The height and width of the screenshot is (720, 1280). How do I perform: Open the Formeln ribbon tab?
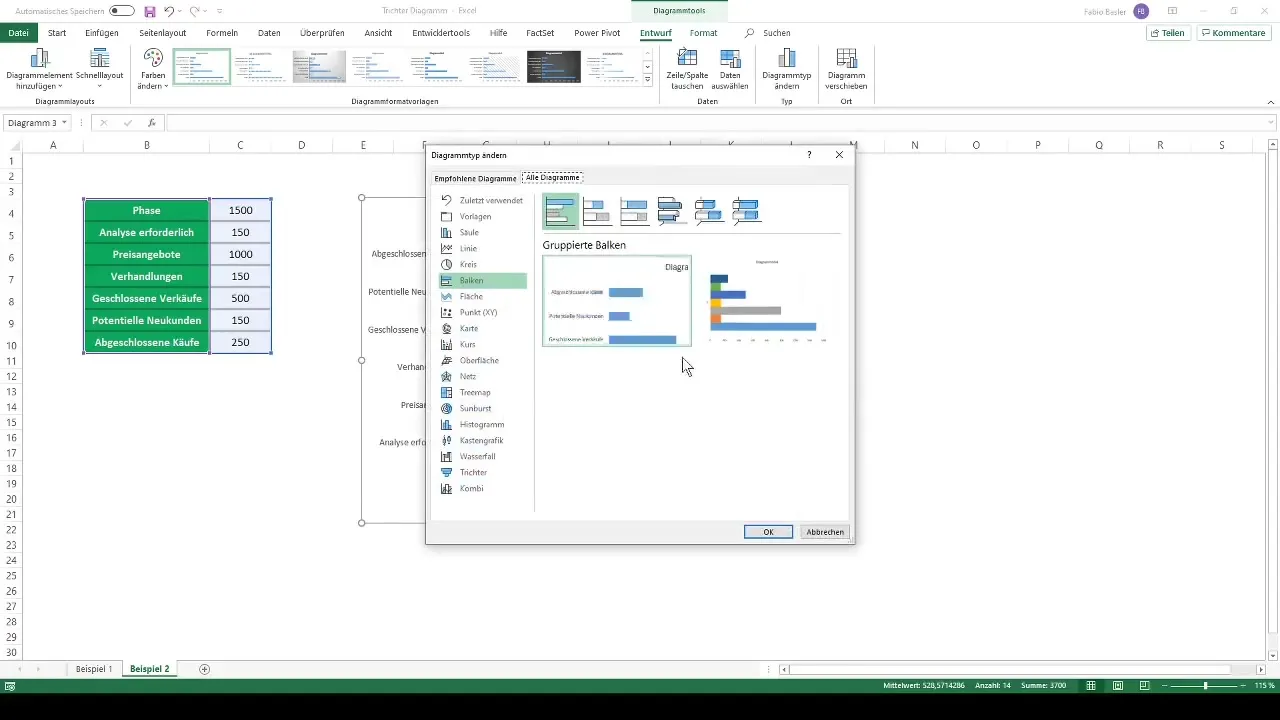[222, 33]
